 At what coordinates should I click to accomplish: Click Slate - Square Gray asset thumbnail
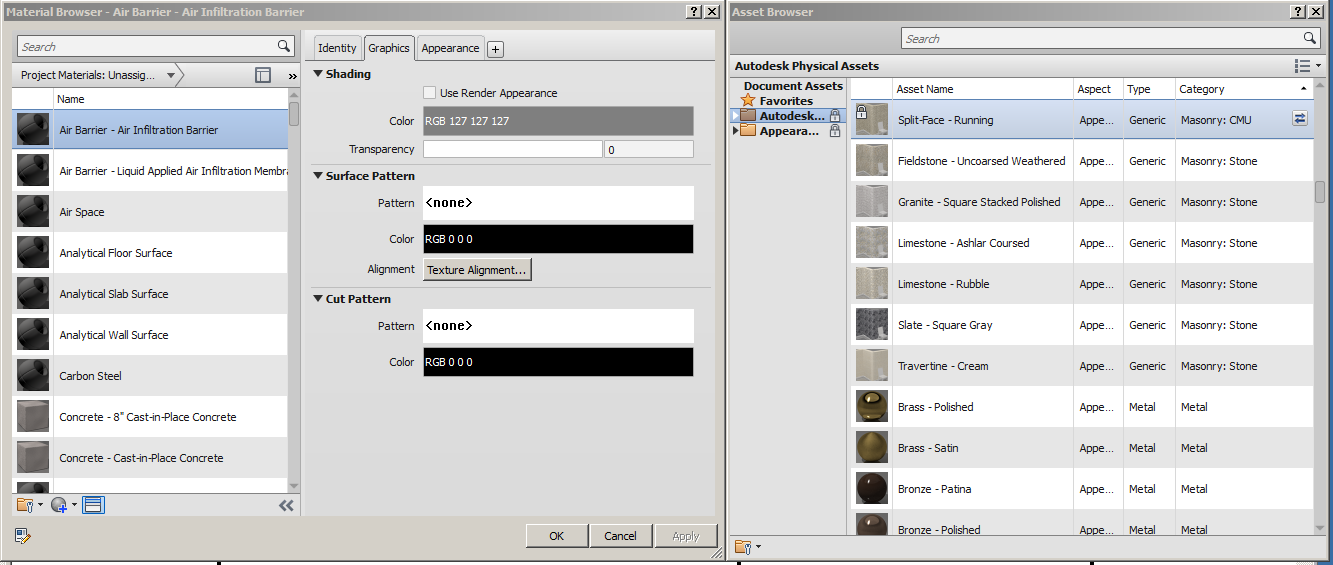872,325
